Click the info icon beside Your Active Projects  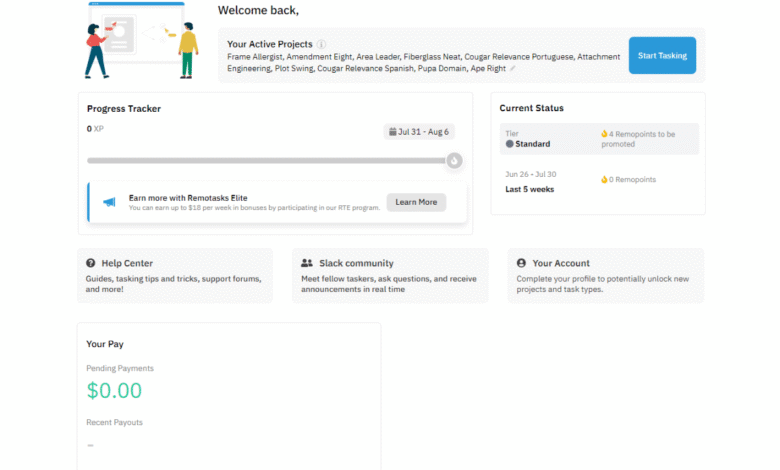[x=321, y=44]
